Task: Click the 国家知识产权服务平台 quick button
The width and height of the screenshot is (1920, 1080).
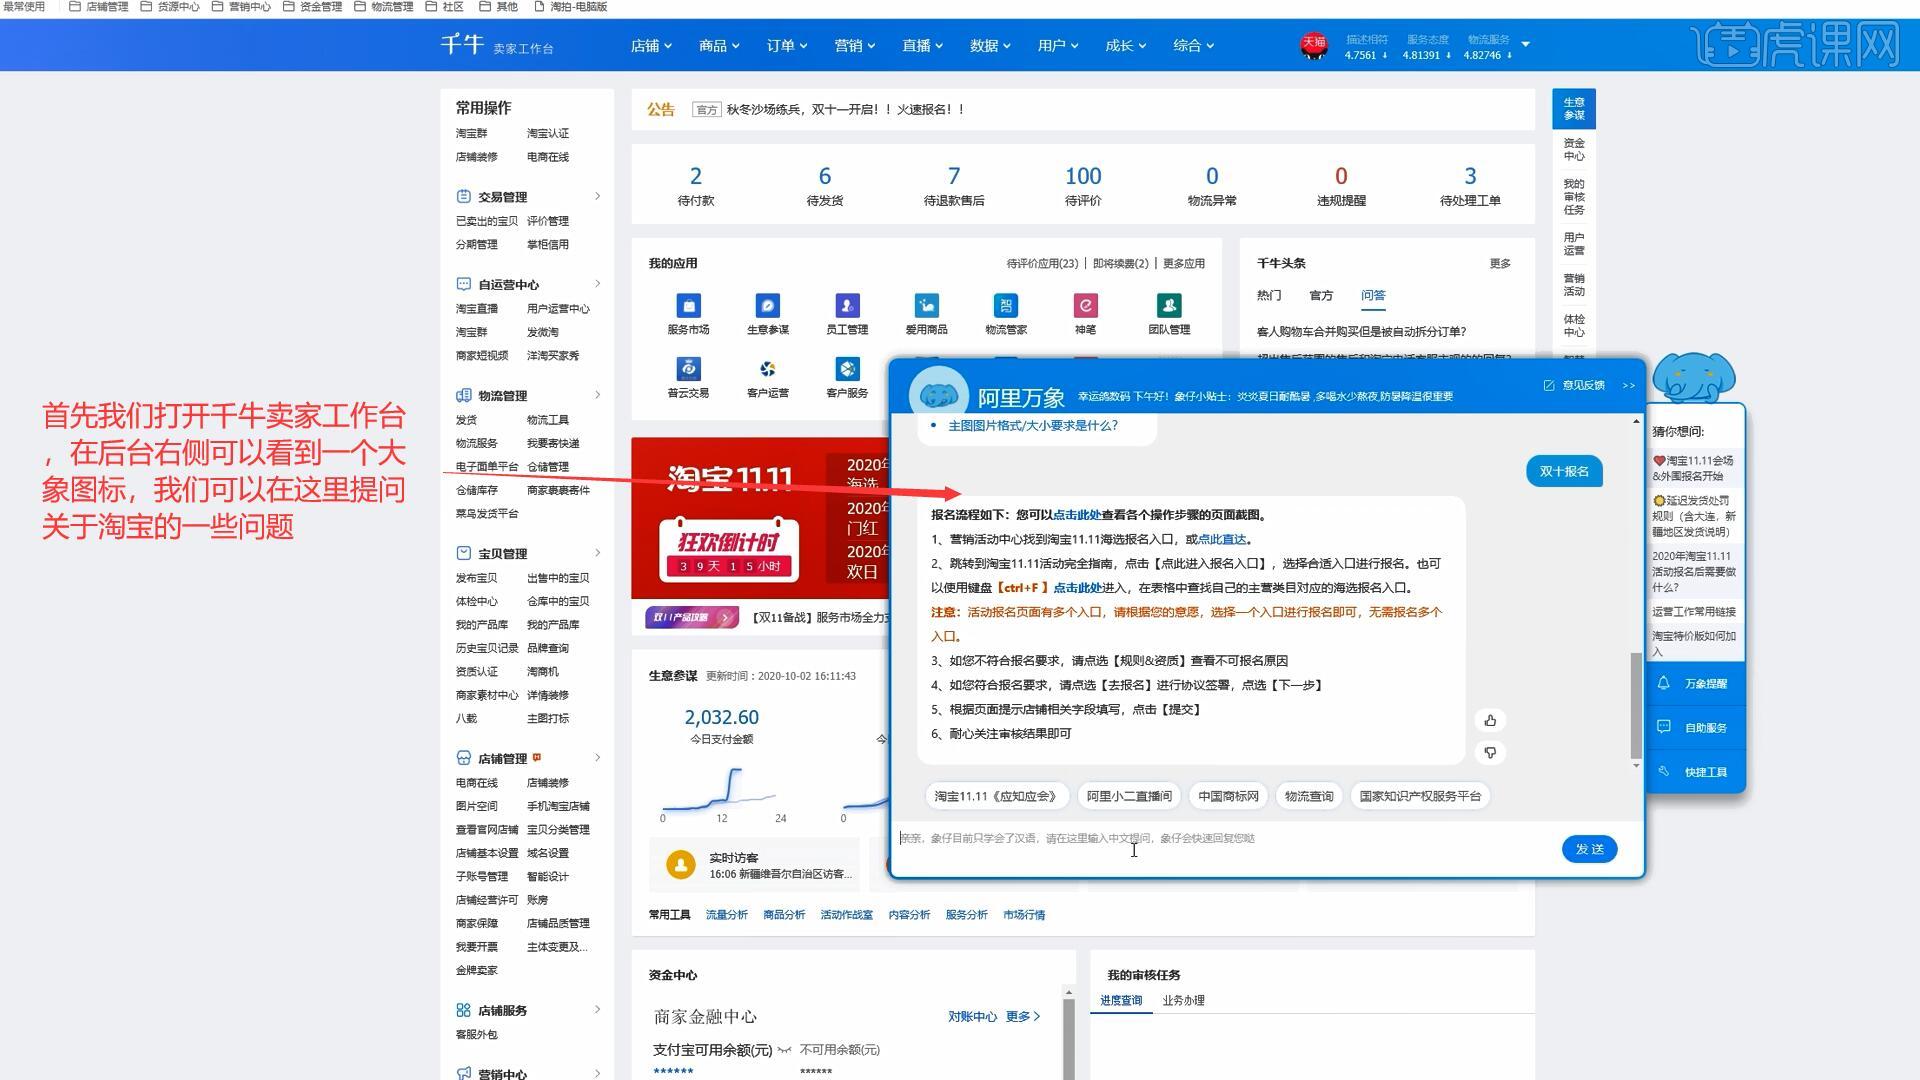Action: click(1420, 796)
